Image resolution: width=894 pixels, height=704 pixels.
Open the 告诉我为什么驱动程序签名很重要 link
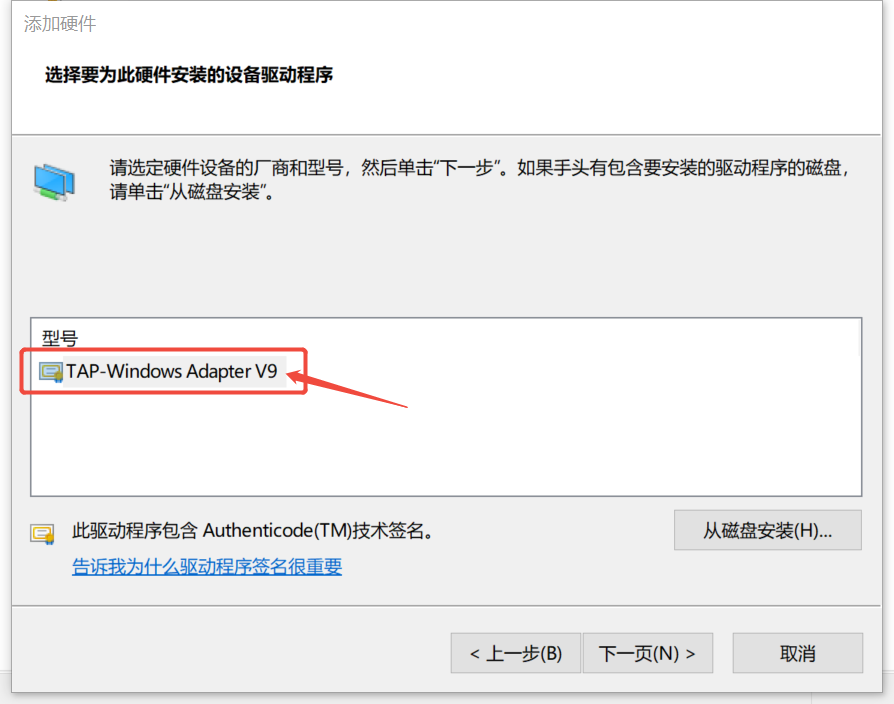207,567
